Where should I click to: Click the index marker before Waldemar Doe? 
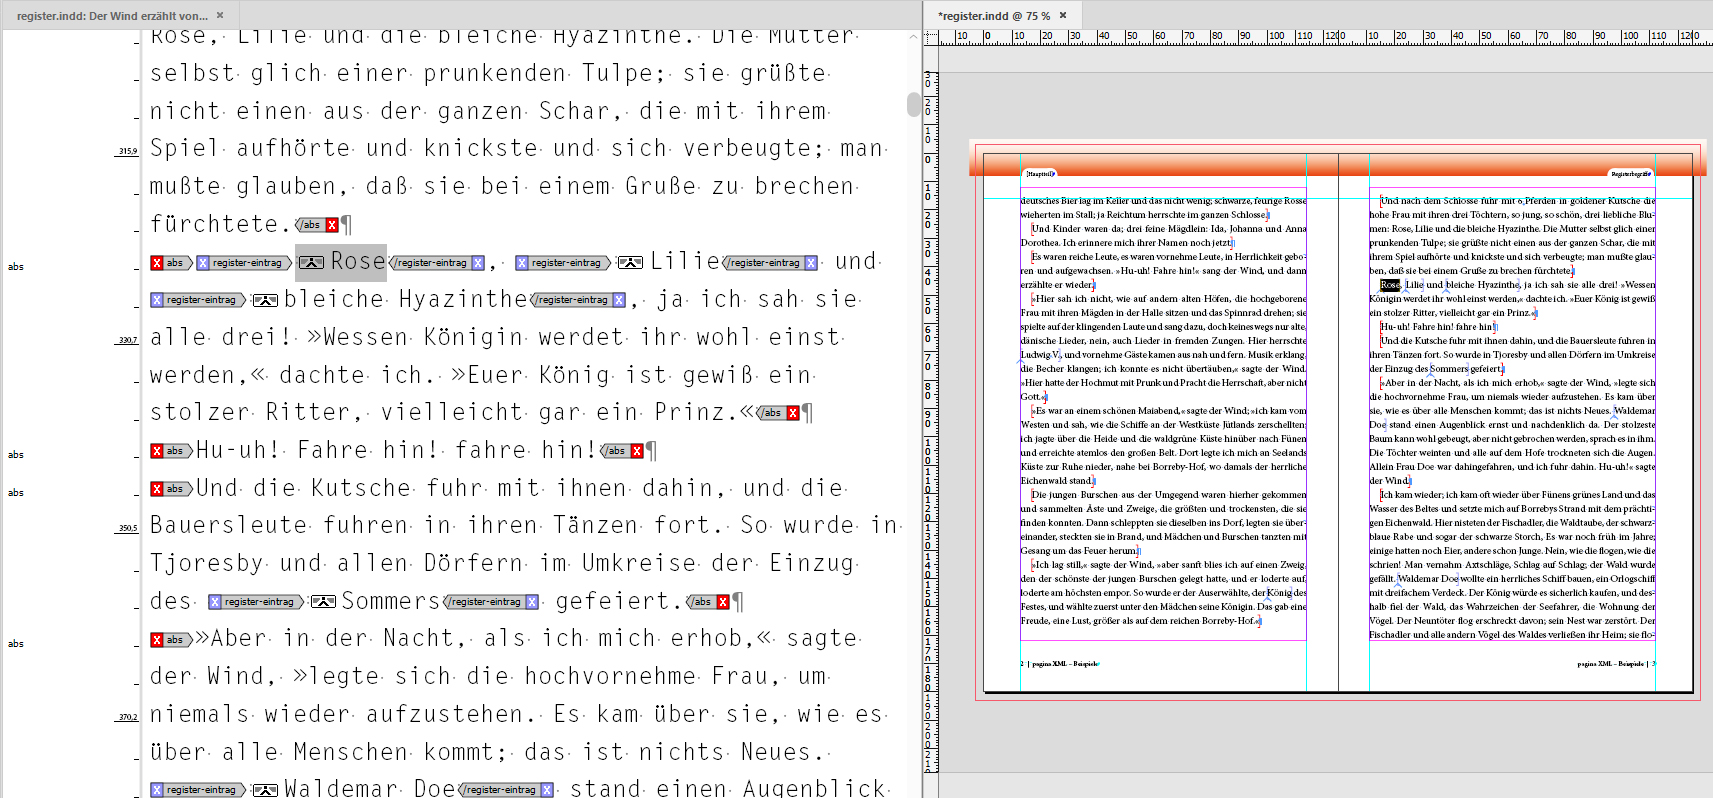(x=265, y=790)
